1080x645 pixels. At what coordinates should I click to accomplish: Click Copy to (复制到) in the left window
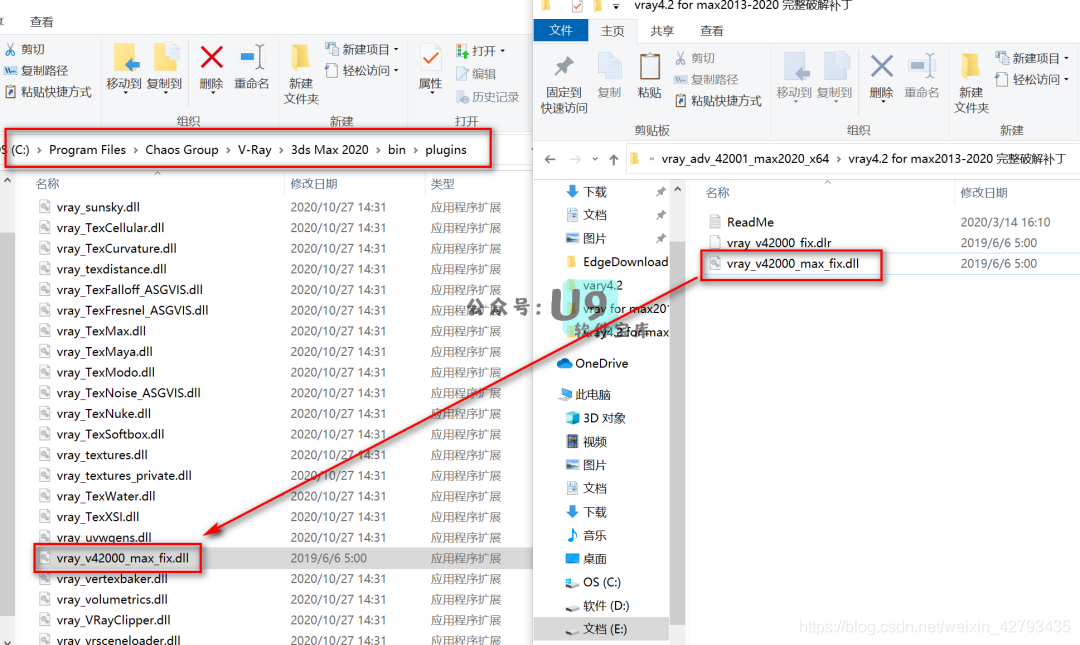point(165,67)
